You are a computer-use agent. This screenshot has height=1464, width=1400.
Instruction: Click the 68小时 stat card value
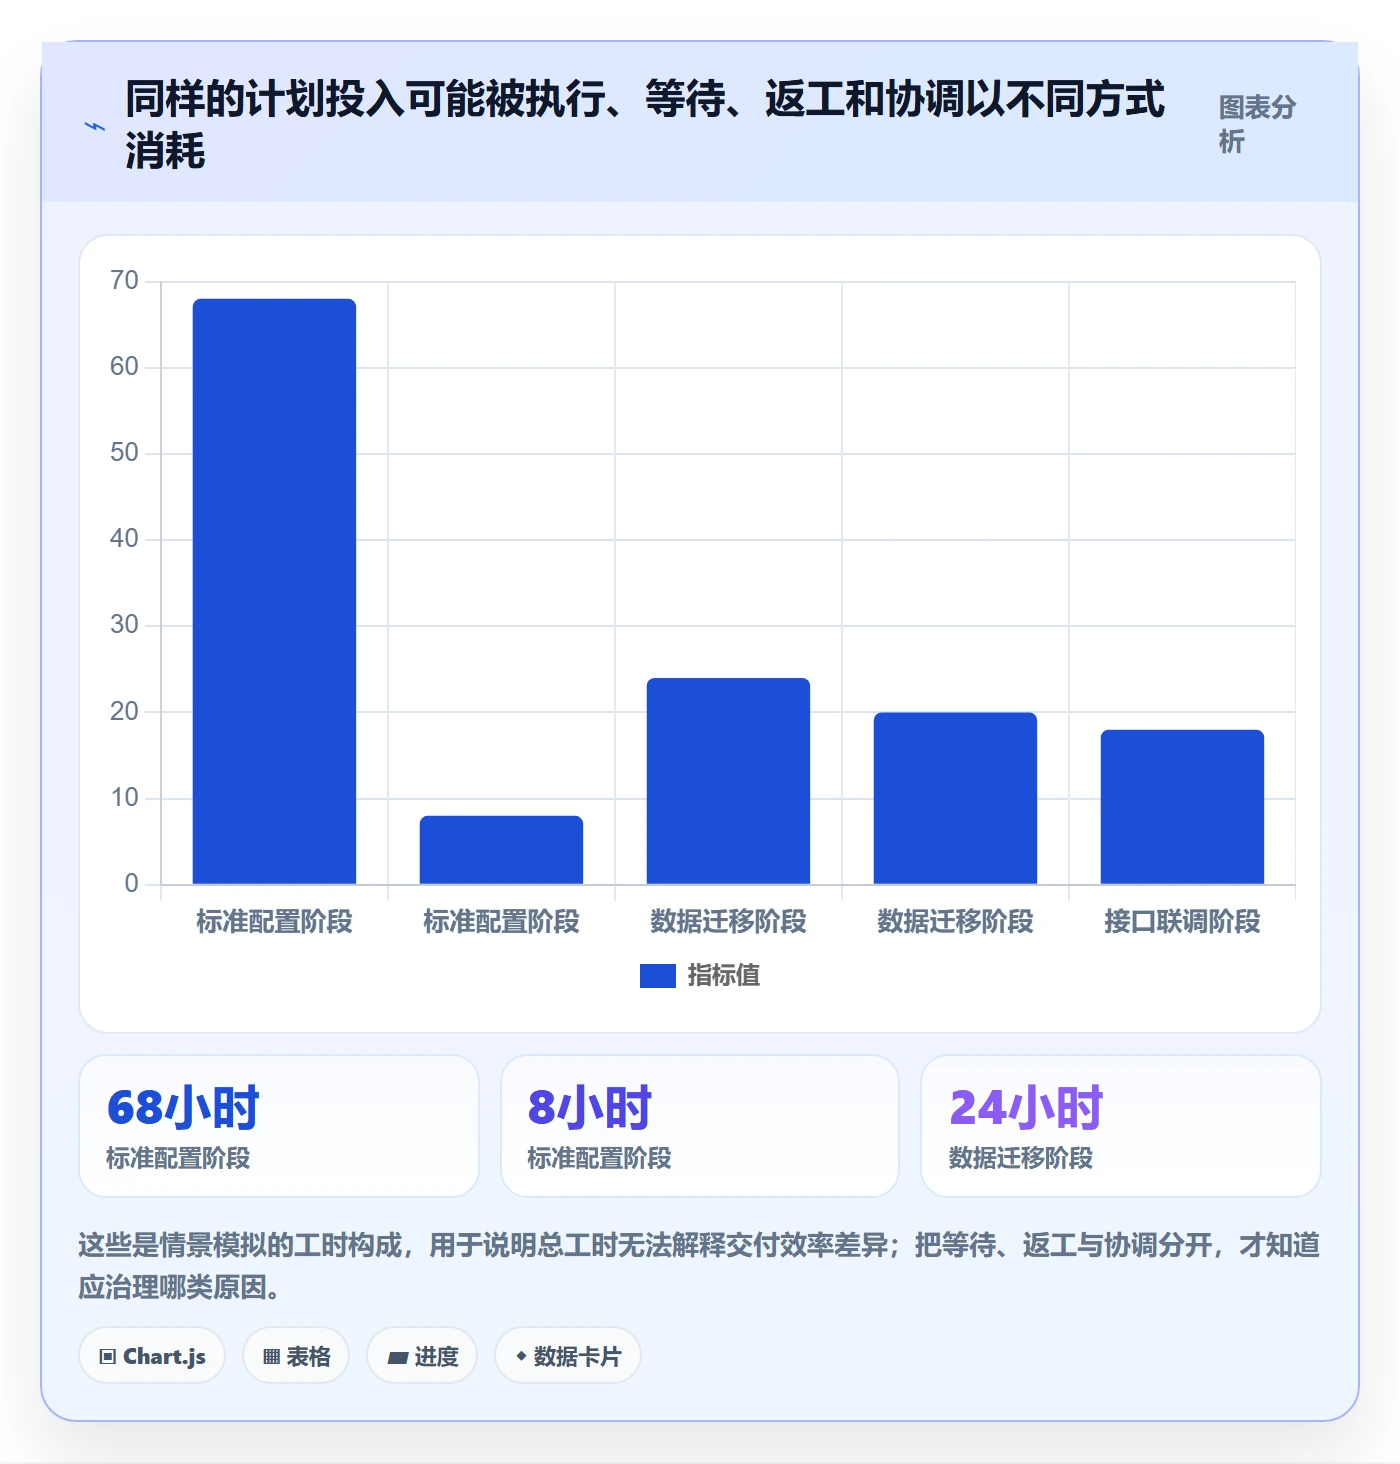[x=183, y=1107]
